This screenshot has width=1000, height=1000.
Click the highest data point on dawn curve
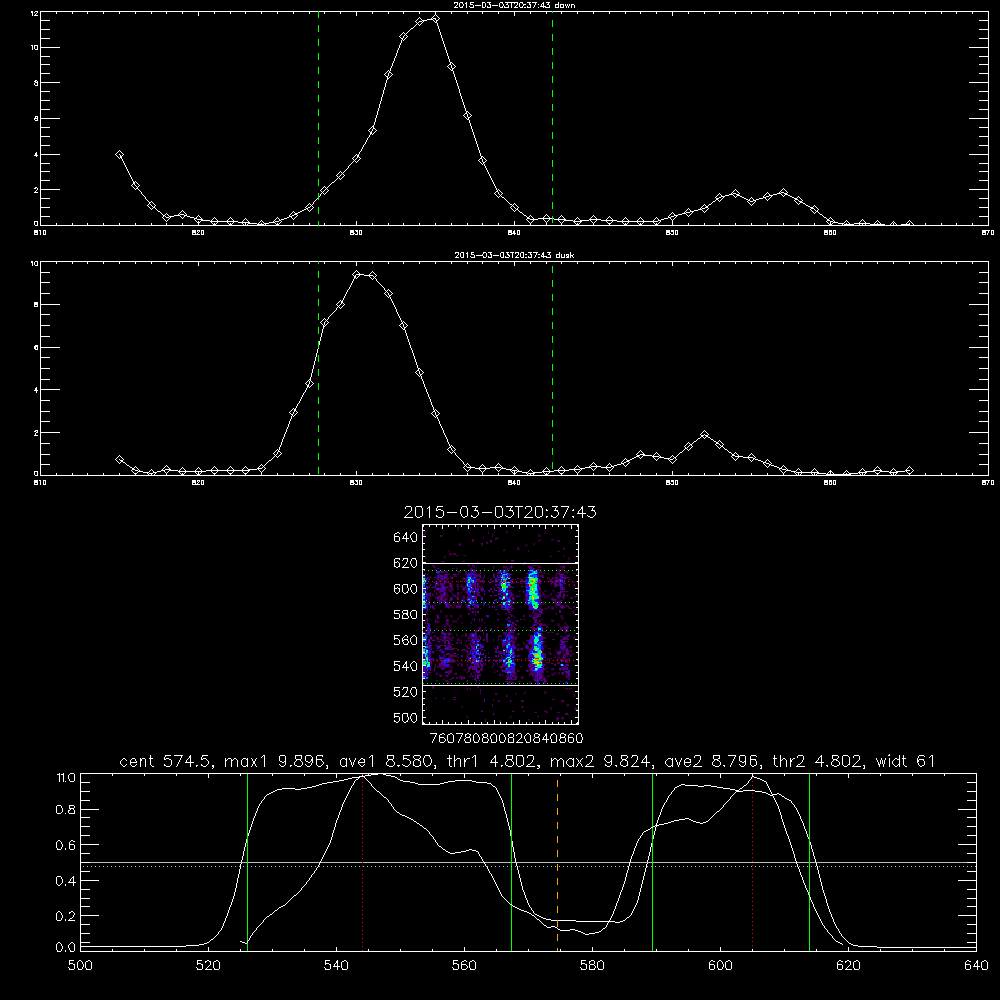tap(435, 18)
